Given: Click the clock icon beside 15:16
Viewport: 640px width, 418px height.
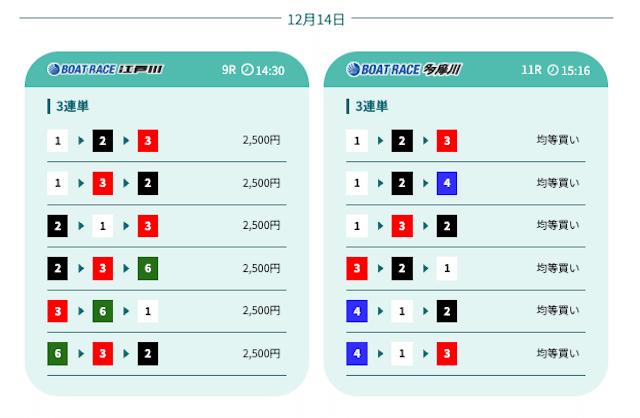Looking at the screenshot, I should click(x=552, y=71).
